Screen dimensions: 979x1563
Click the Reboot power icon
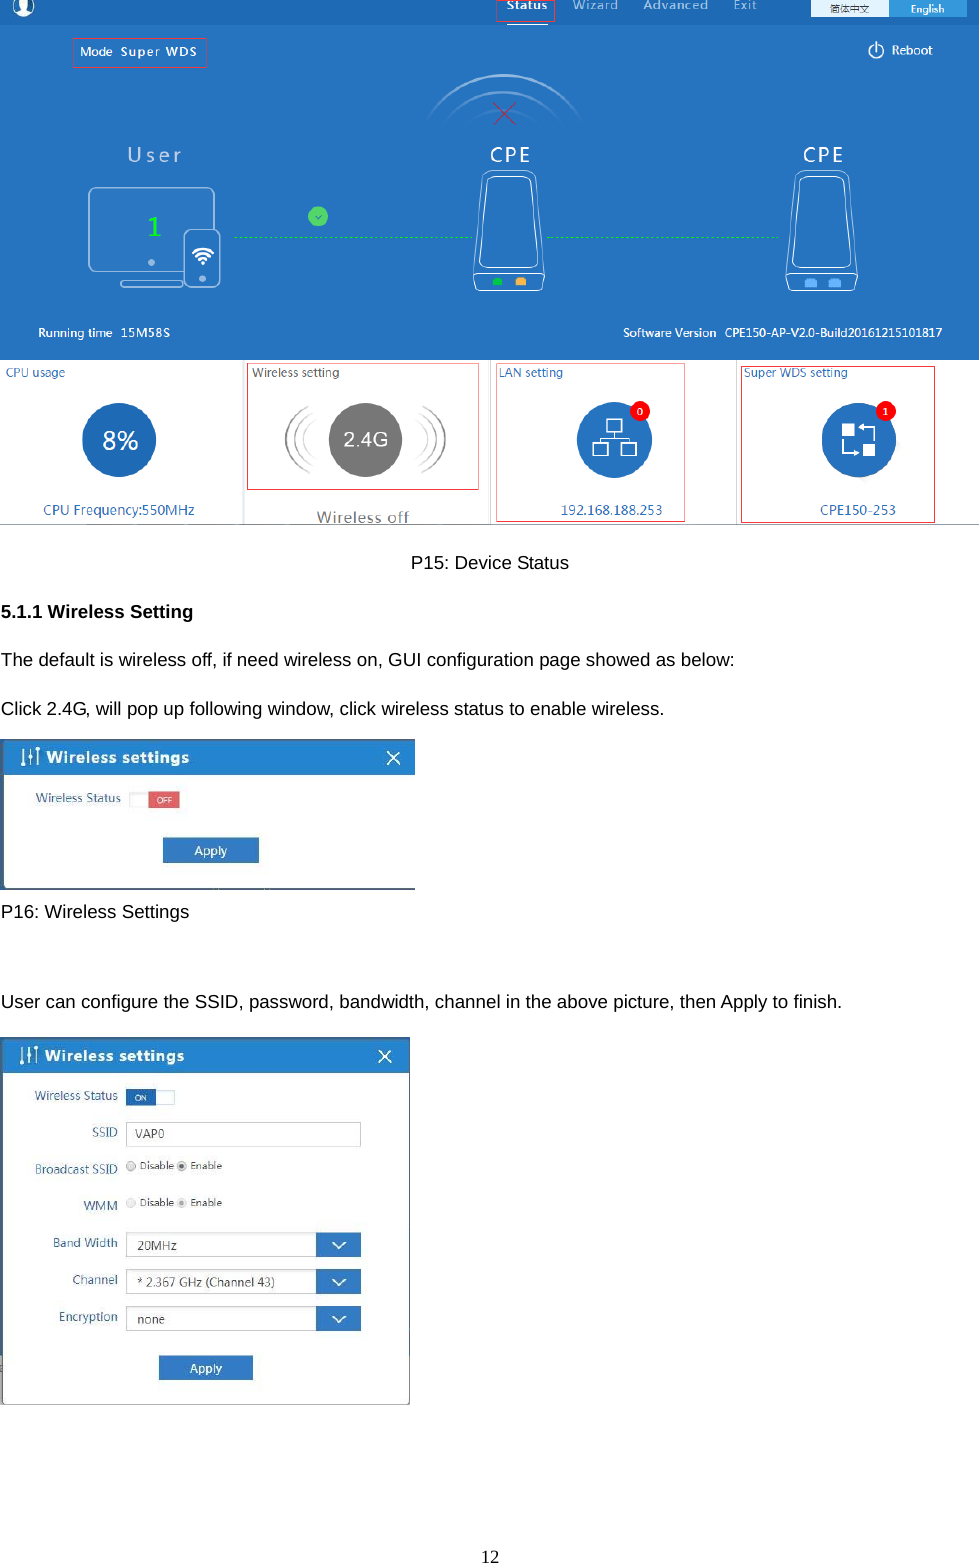(x=876, y=50)
